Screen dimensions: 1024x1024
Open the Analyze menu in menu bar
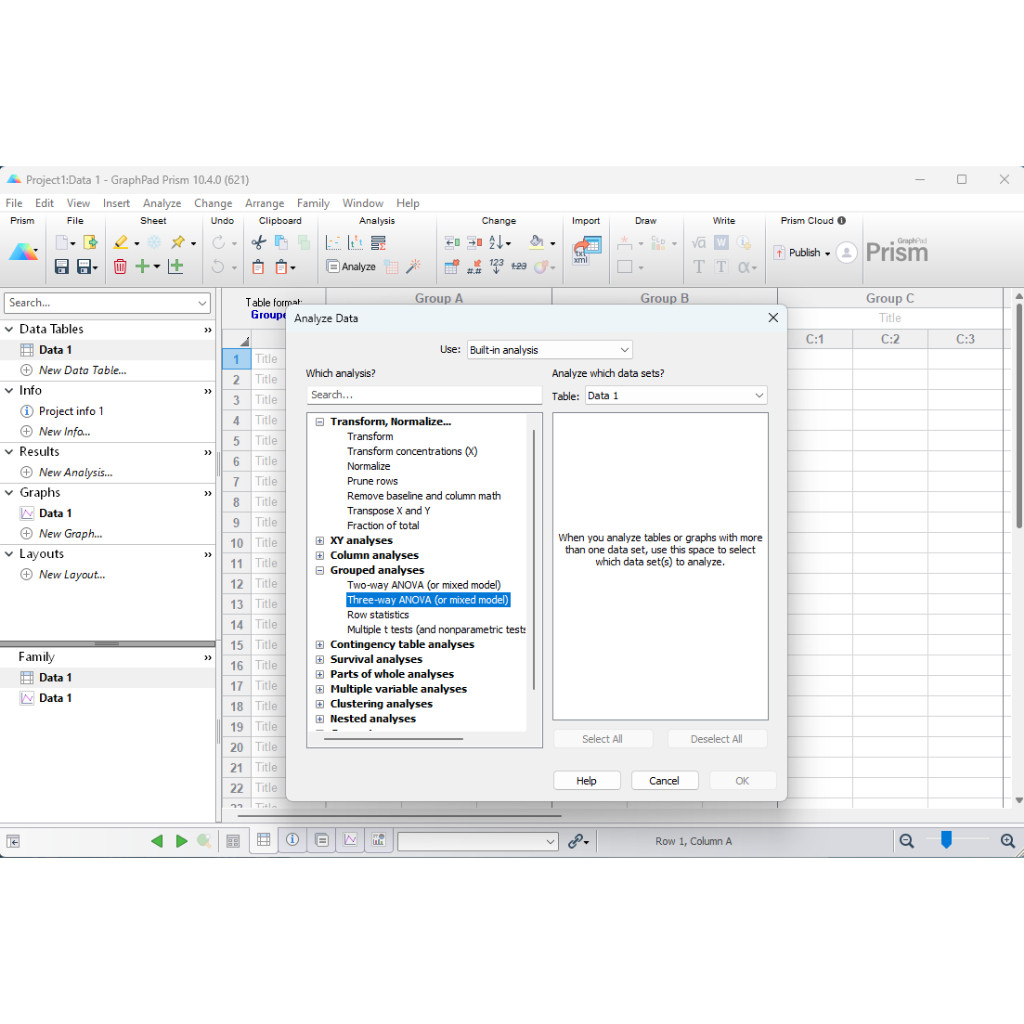pyautogui.click(x=161, y=203)
